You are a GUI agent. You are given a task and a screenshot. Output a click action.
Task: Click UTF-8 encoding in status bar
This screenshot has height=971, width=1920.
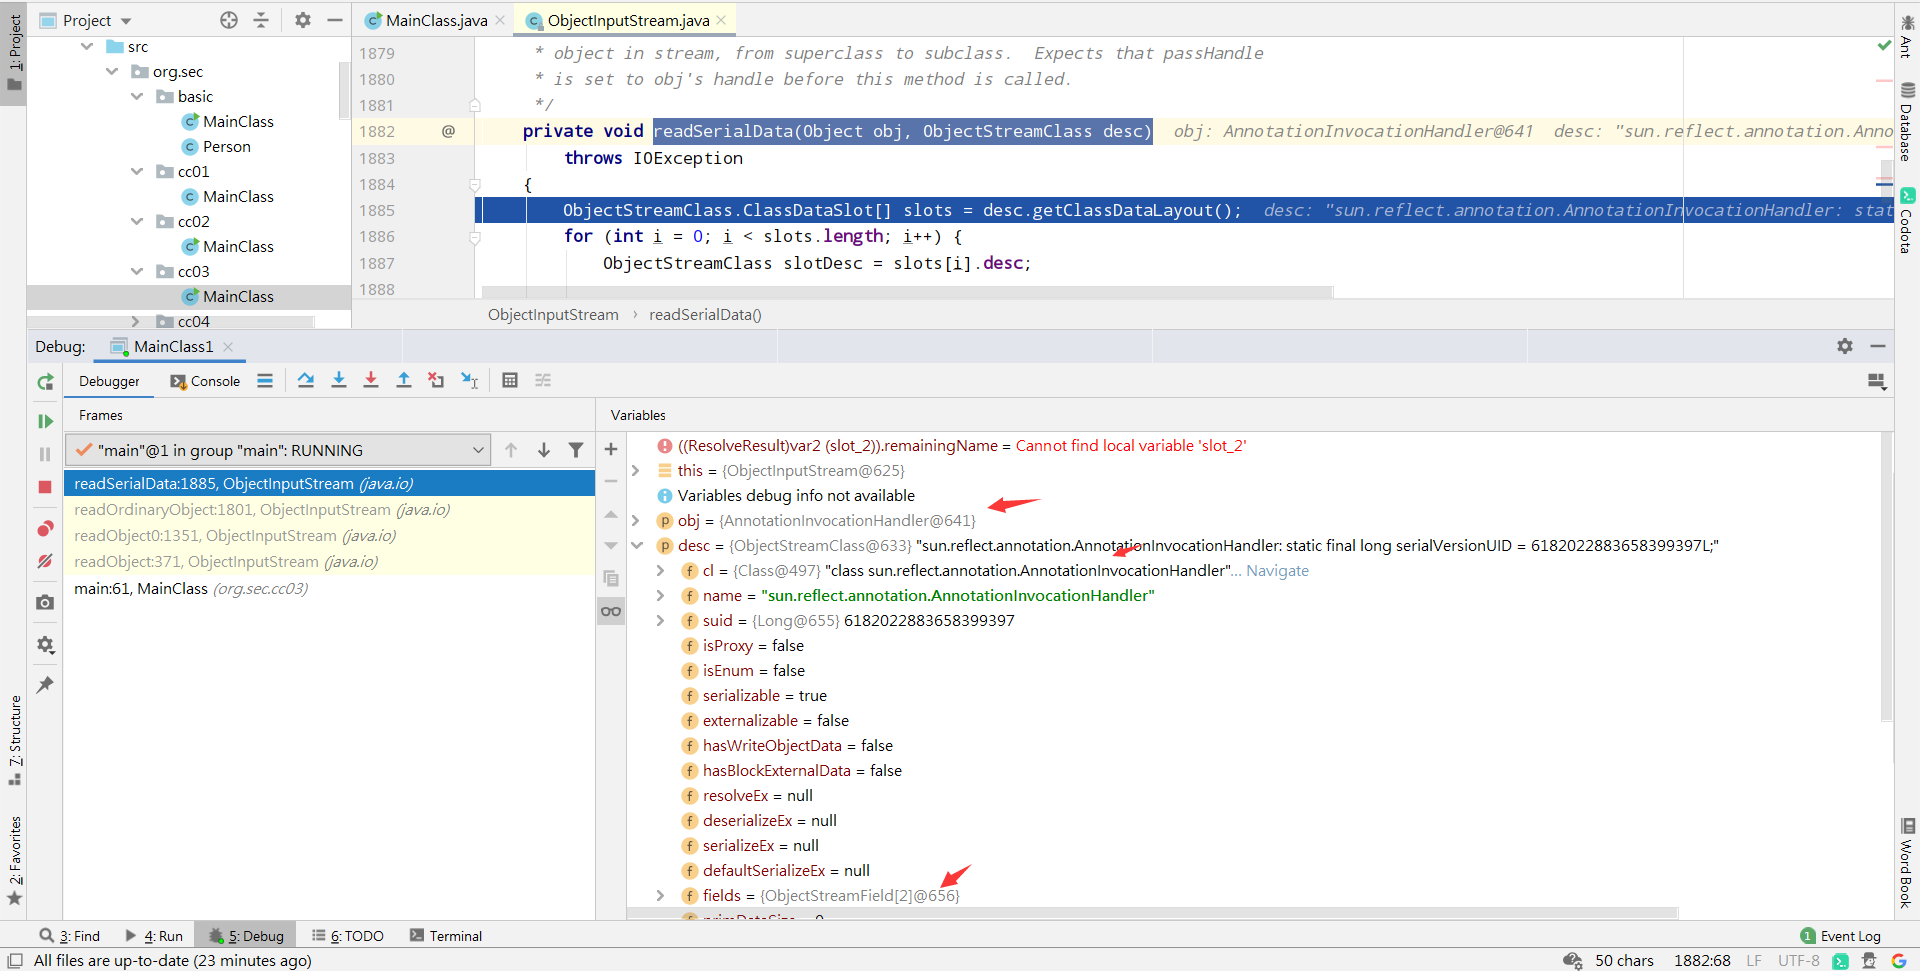click(1798, 960)
